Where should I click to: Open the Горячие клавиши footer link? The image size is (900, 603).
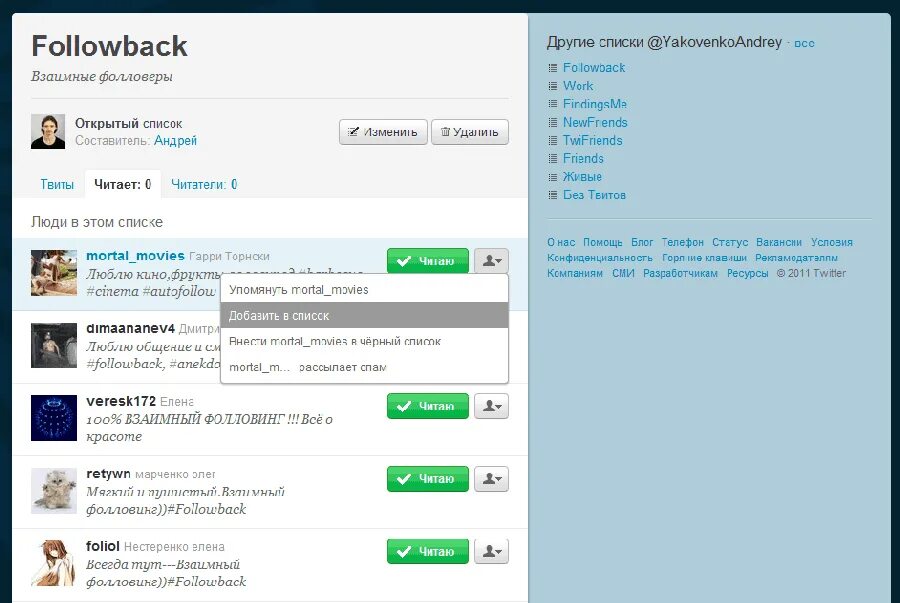pyautogui.click(x=704, y=258)
